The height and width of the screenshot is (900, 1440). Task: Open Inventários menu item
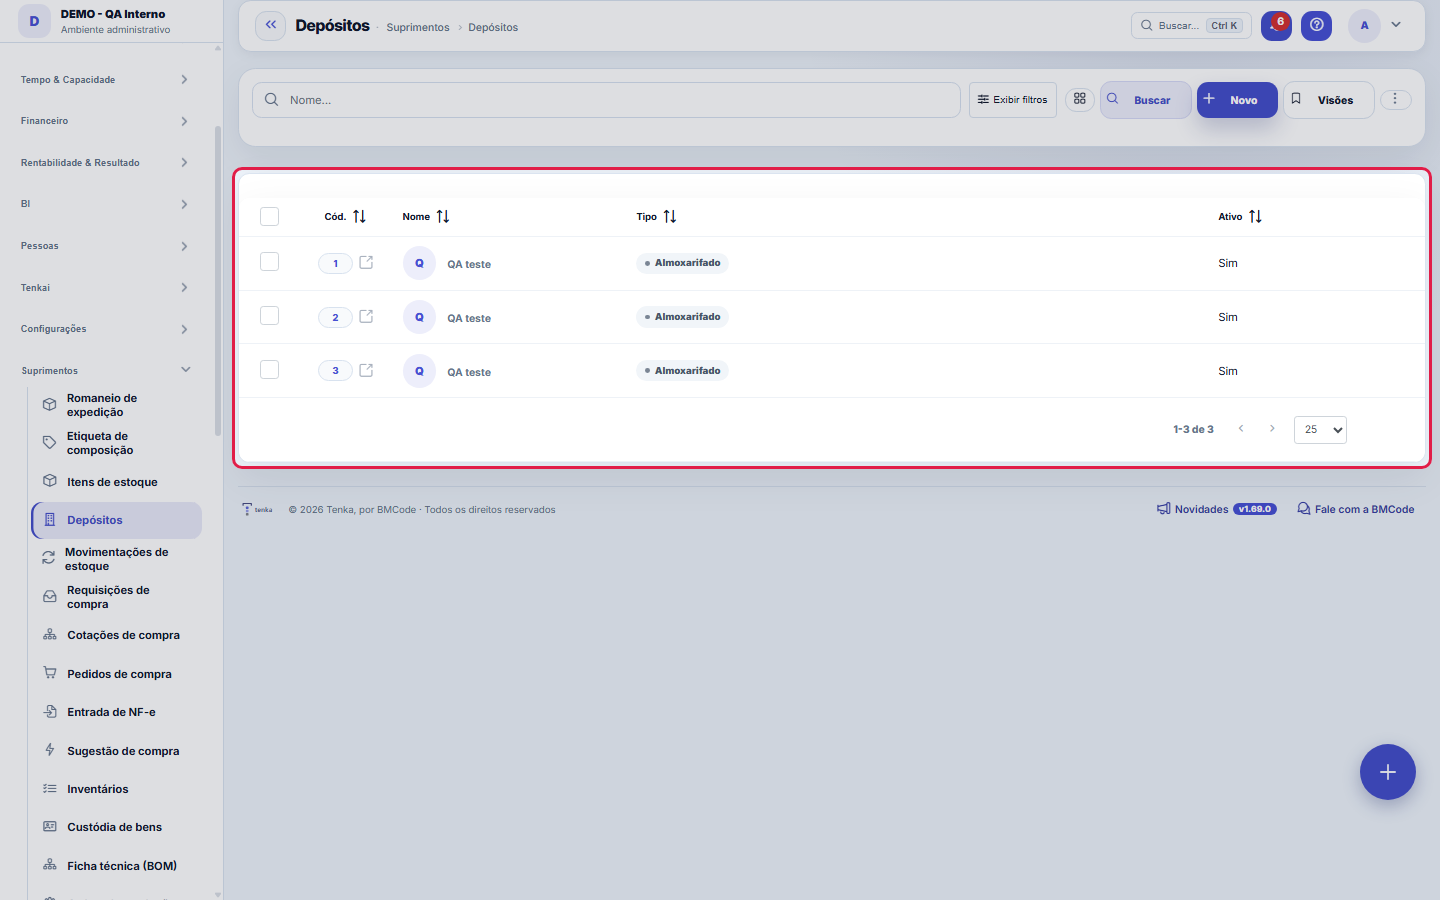click(x=116, y=789)
